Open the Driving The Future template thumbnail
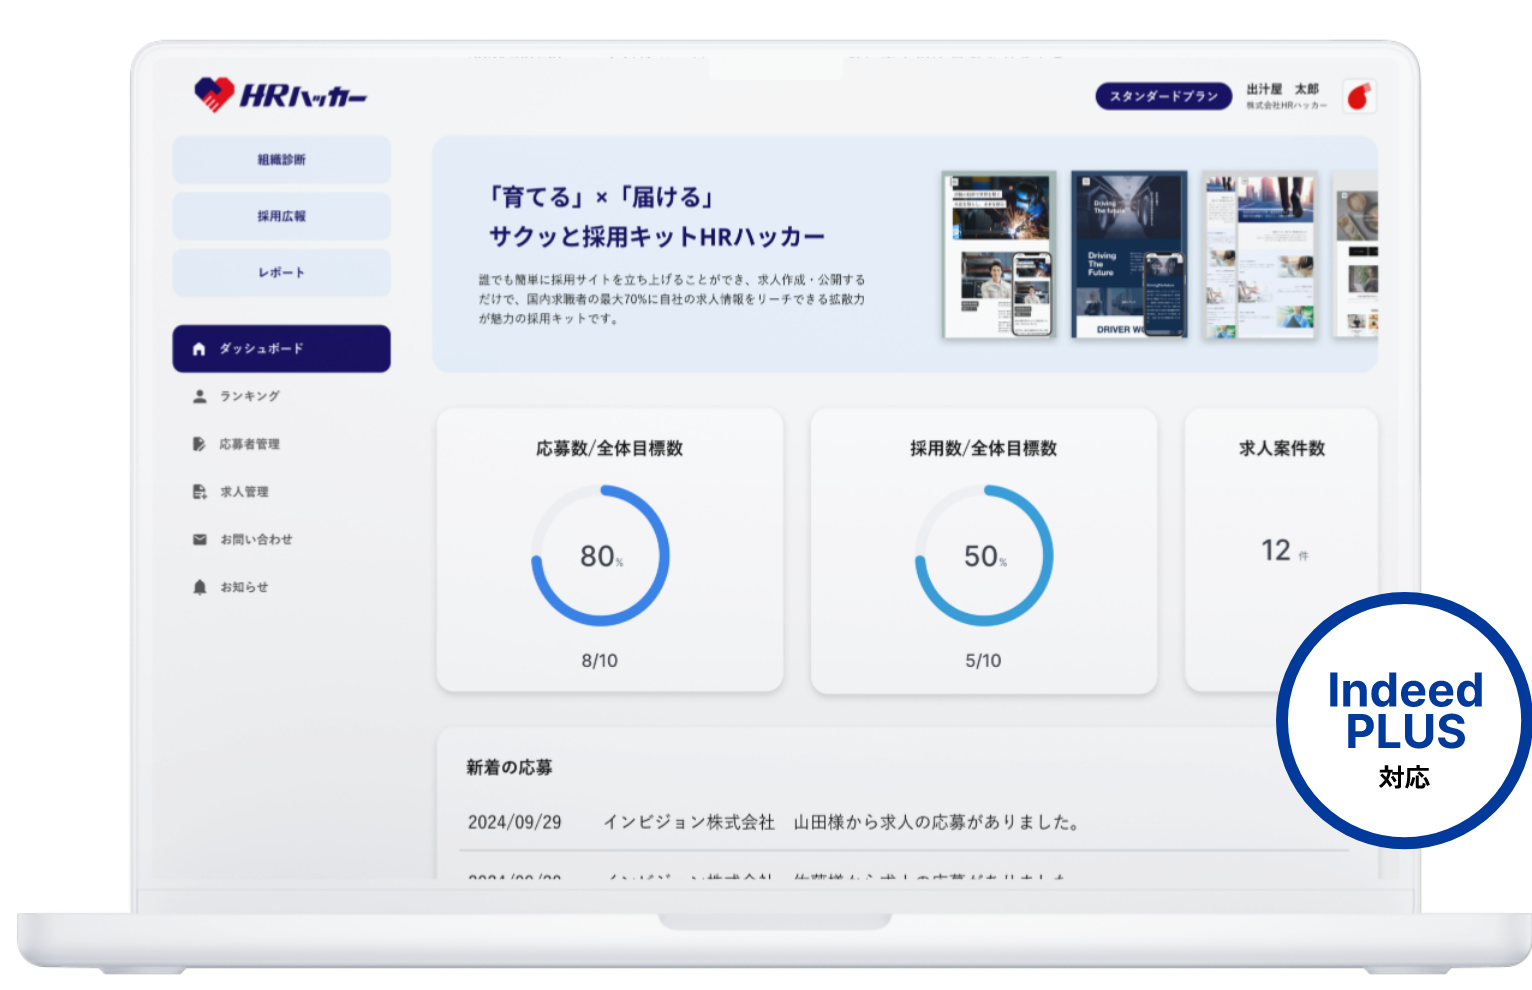The height and width of the screenshot is (990, 1532). tap(1128, 254)
